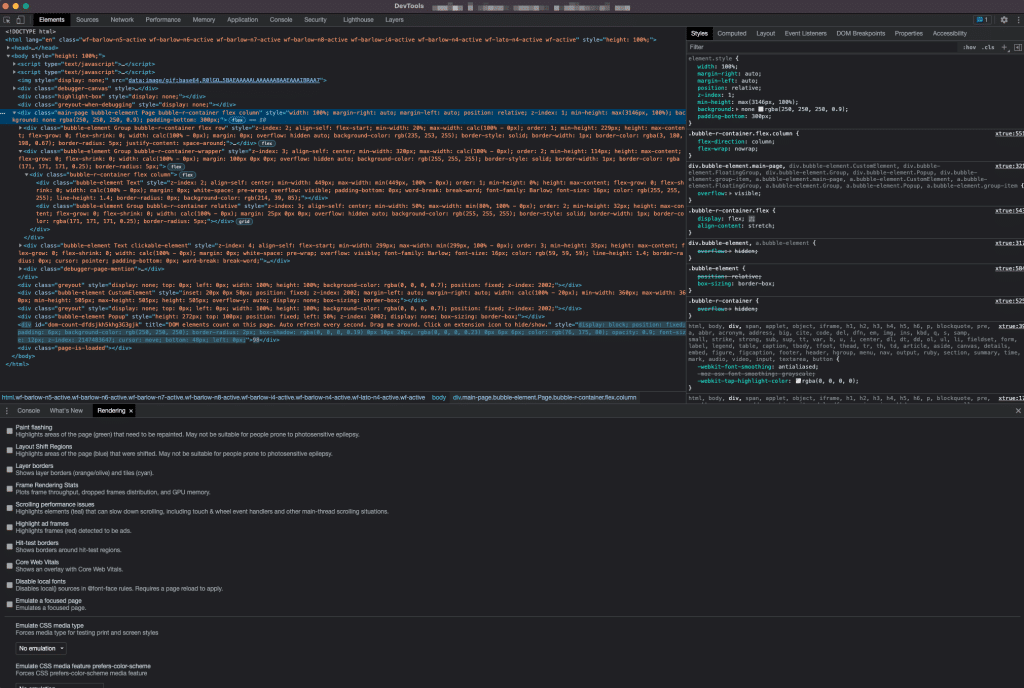Collapse the body element node
Screen dimensions: 1024x688
click(x=9, y=55)
